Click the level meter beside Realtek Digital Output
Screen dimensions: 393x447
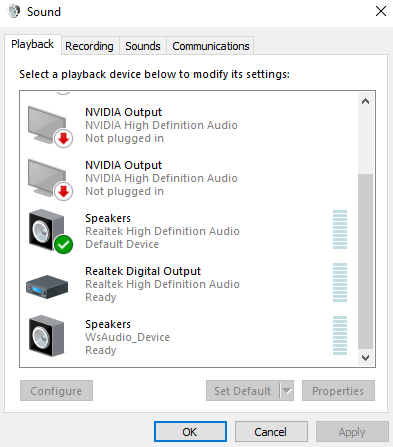[x=340, y=283]
